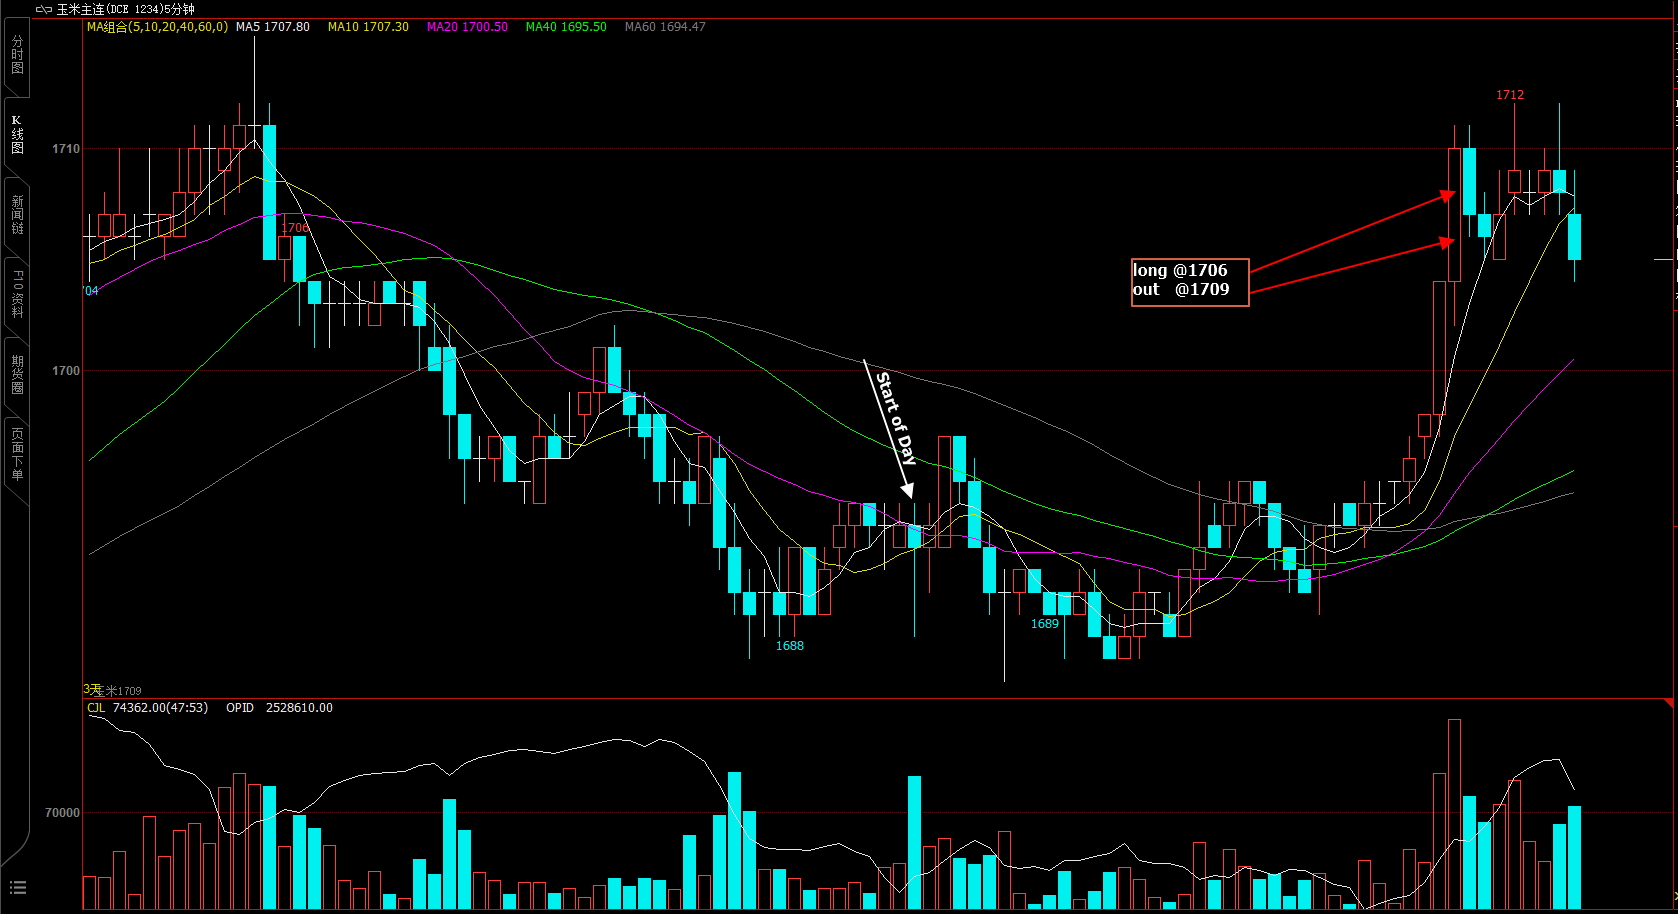
Task: Open the list menu icon at sidebar bottom
Action: point(17,887)
